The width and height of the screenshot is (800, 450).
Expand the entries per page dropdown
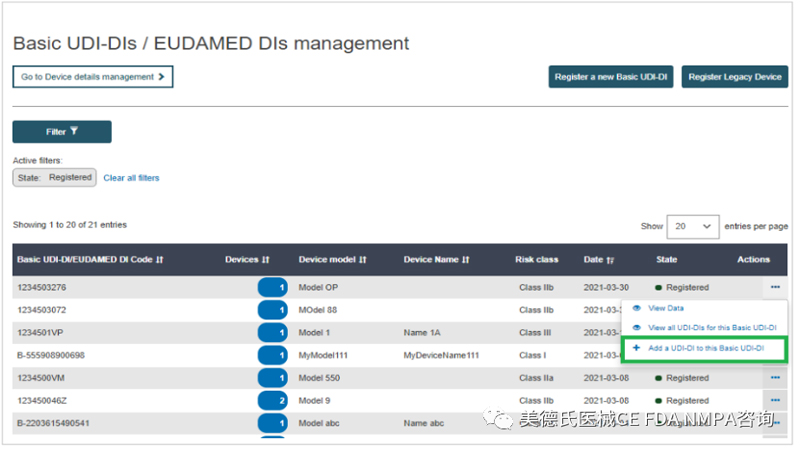click(x=694, y=226)
